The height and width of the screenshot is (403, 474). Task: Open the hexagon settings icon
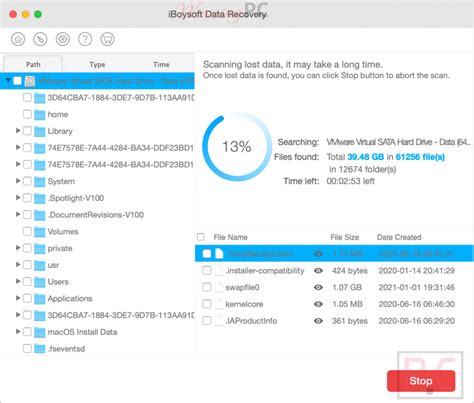[x=63, y=39]
